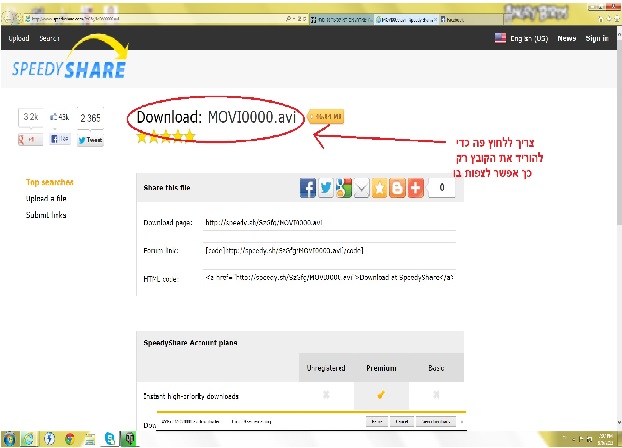This screenshot has height=448, width=622.
Task: Click the orange star bookmark icon
Action: 378,187
